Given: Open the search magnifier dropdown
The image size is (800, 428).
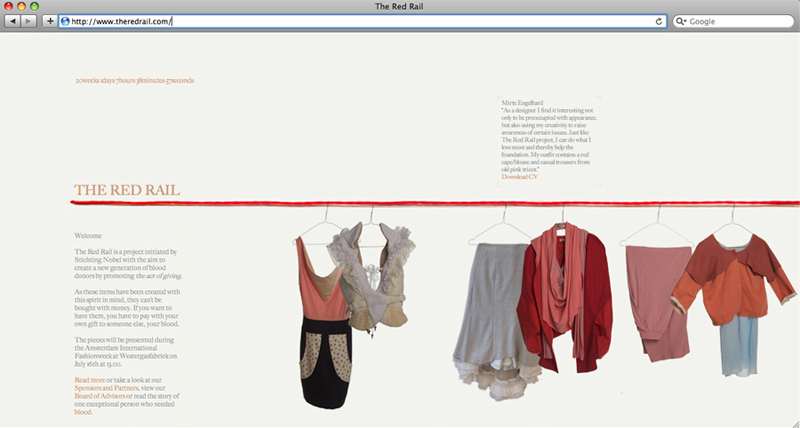Looking at the screenshot, I should click(682, 21).
